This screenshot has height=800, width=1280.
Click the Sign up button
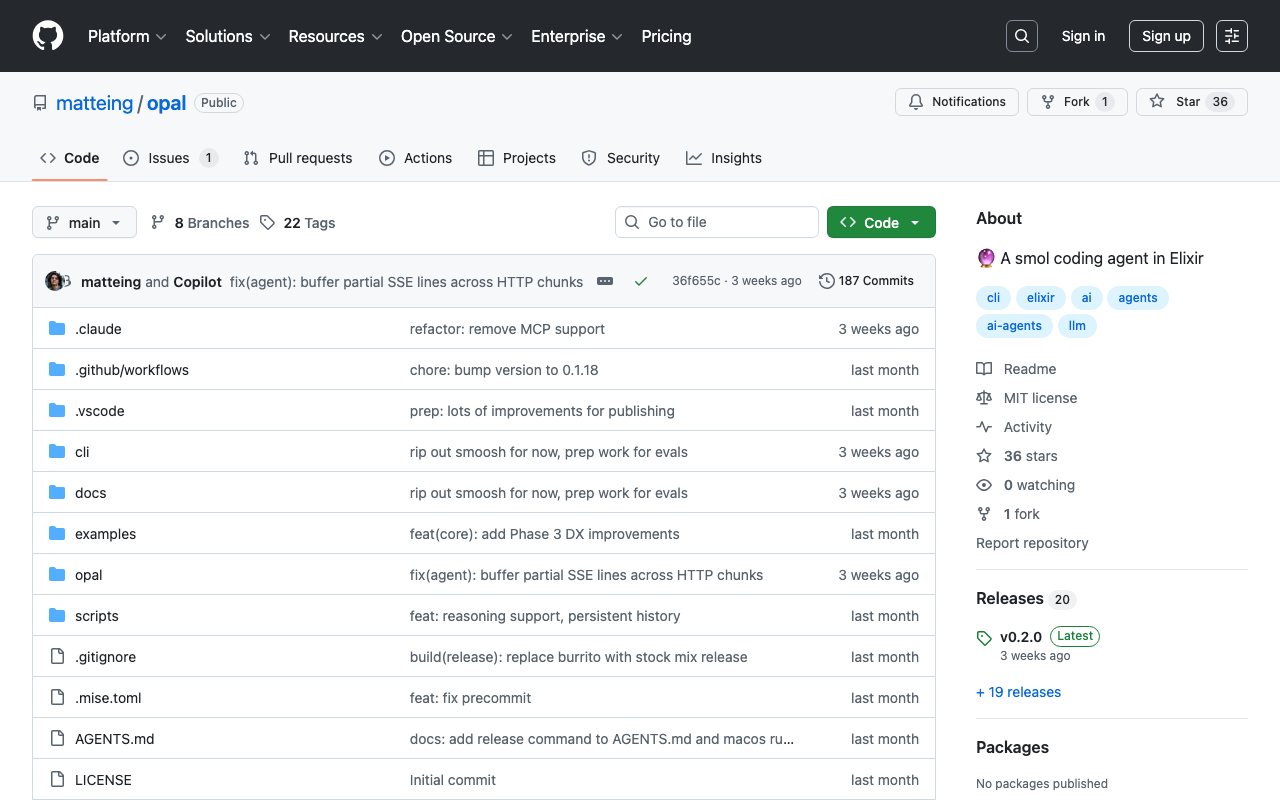tap(1166, 36)
